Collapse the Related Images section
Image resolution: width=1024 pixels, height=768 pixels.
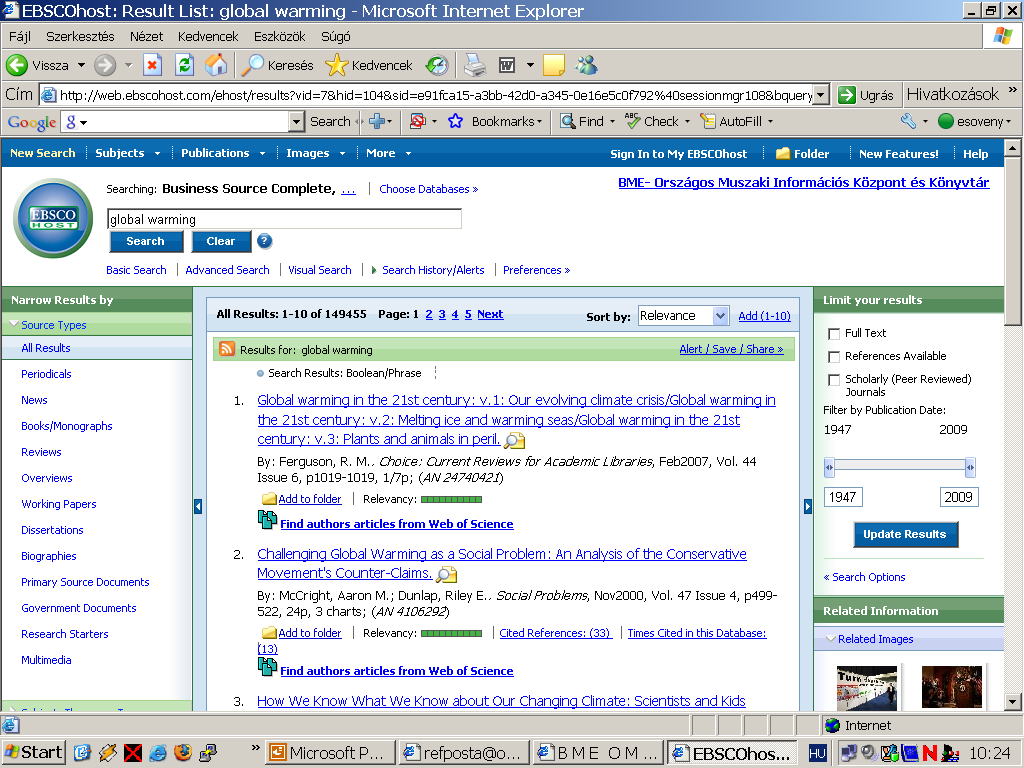tap(831, 639)
